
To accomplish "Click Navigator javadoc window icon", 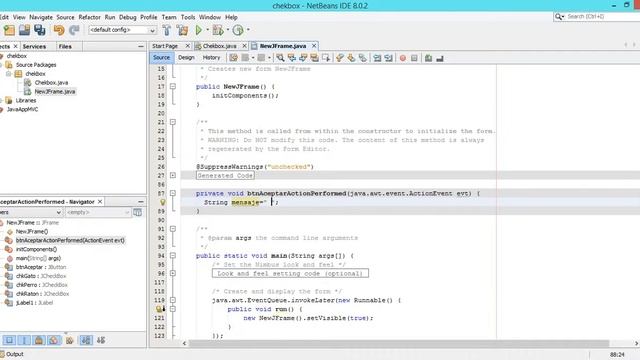I will [x=138, y=212].
